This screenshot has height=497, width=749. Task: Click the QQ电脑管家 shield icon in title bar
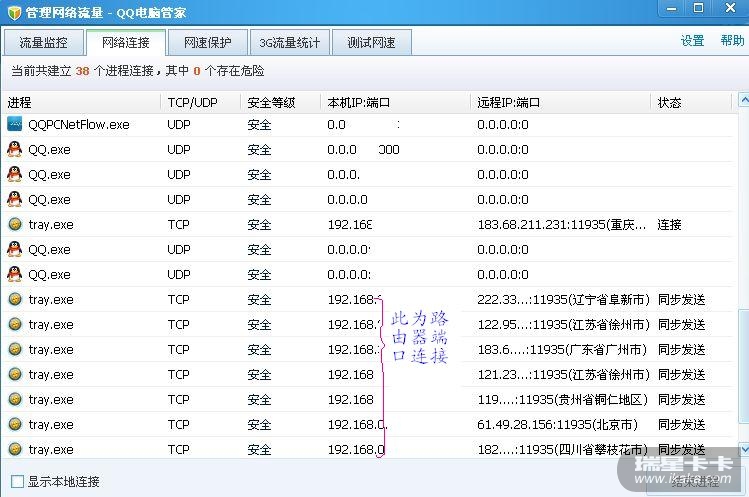click(x=14, y=12)
